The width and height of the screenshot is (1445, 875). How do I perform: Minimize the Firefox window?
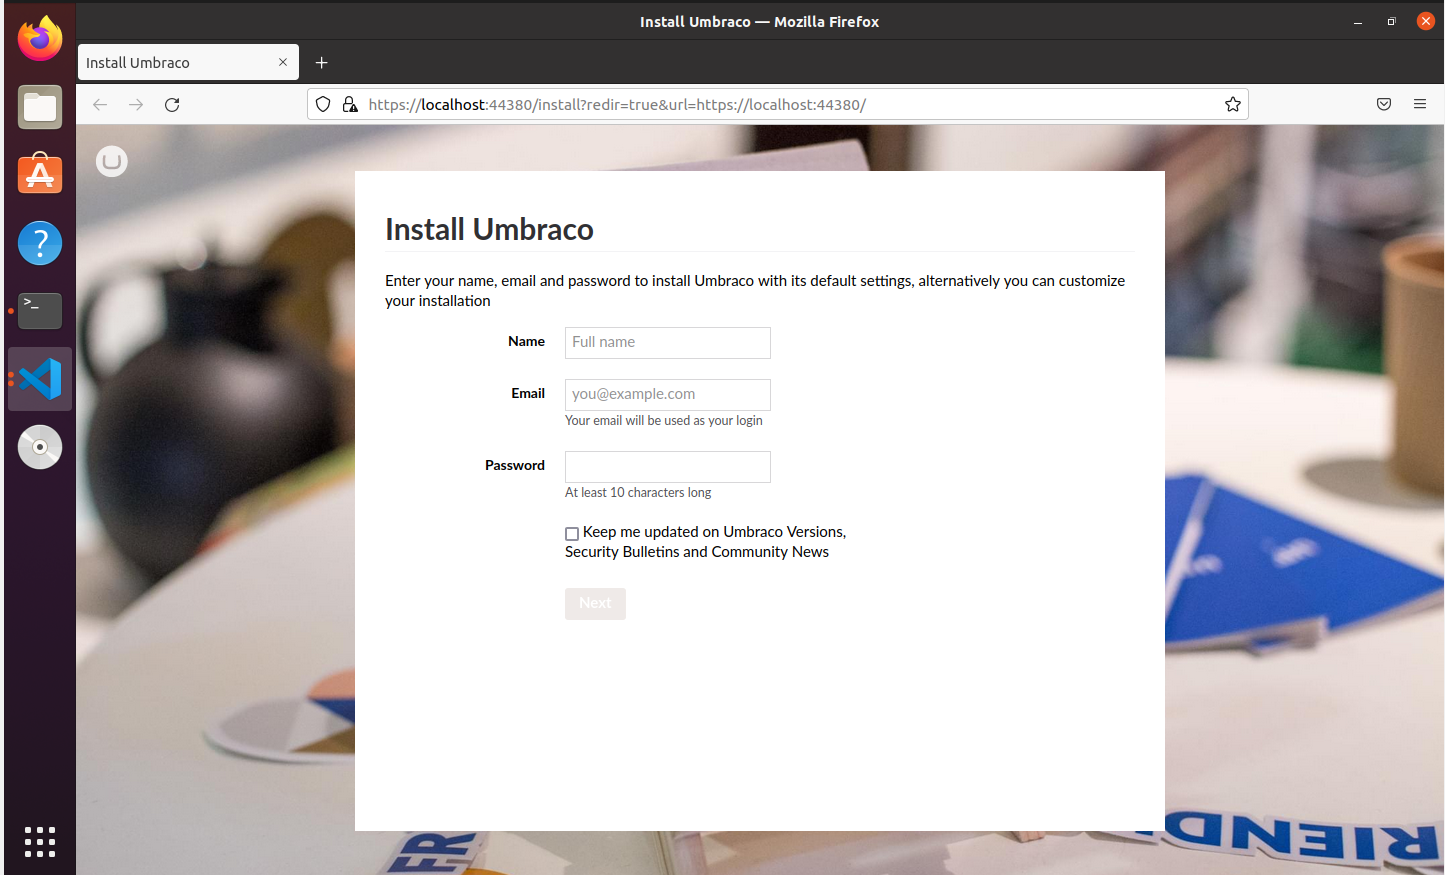(1358, 21)
